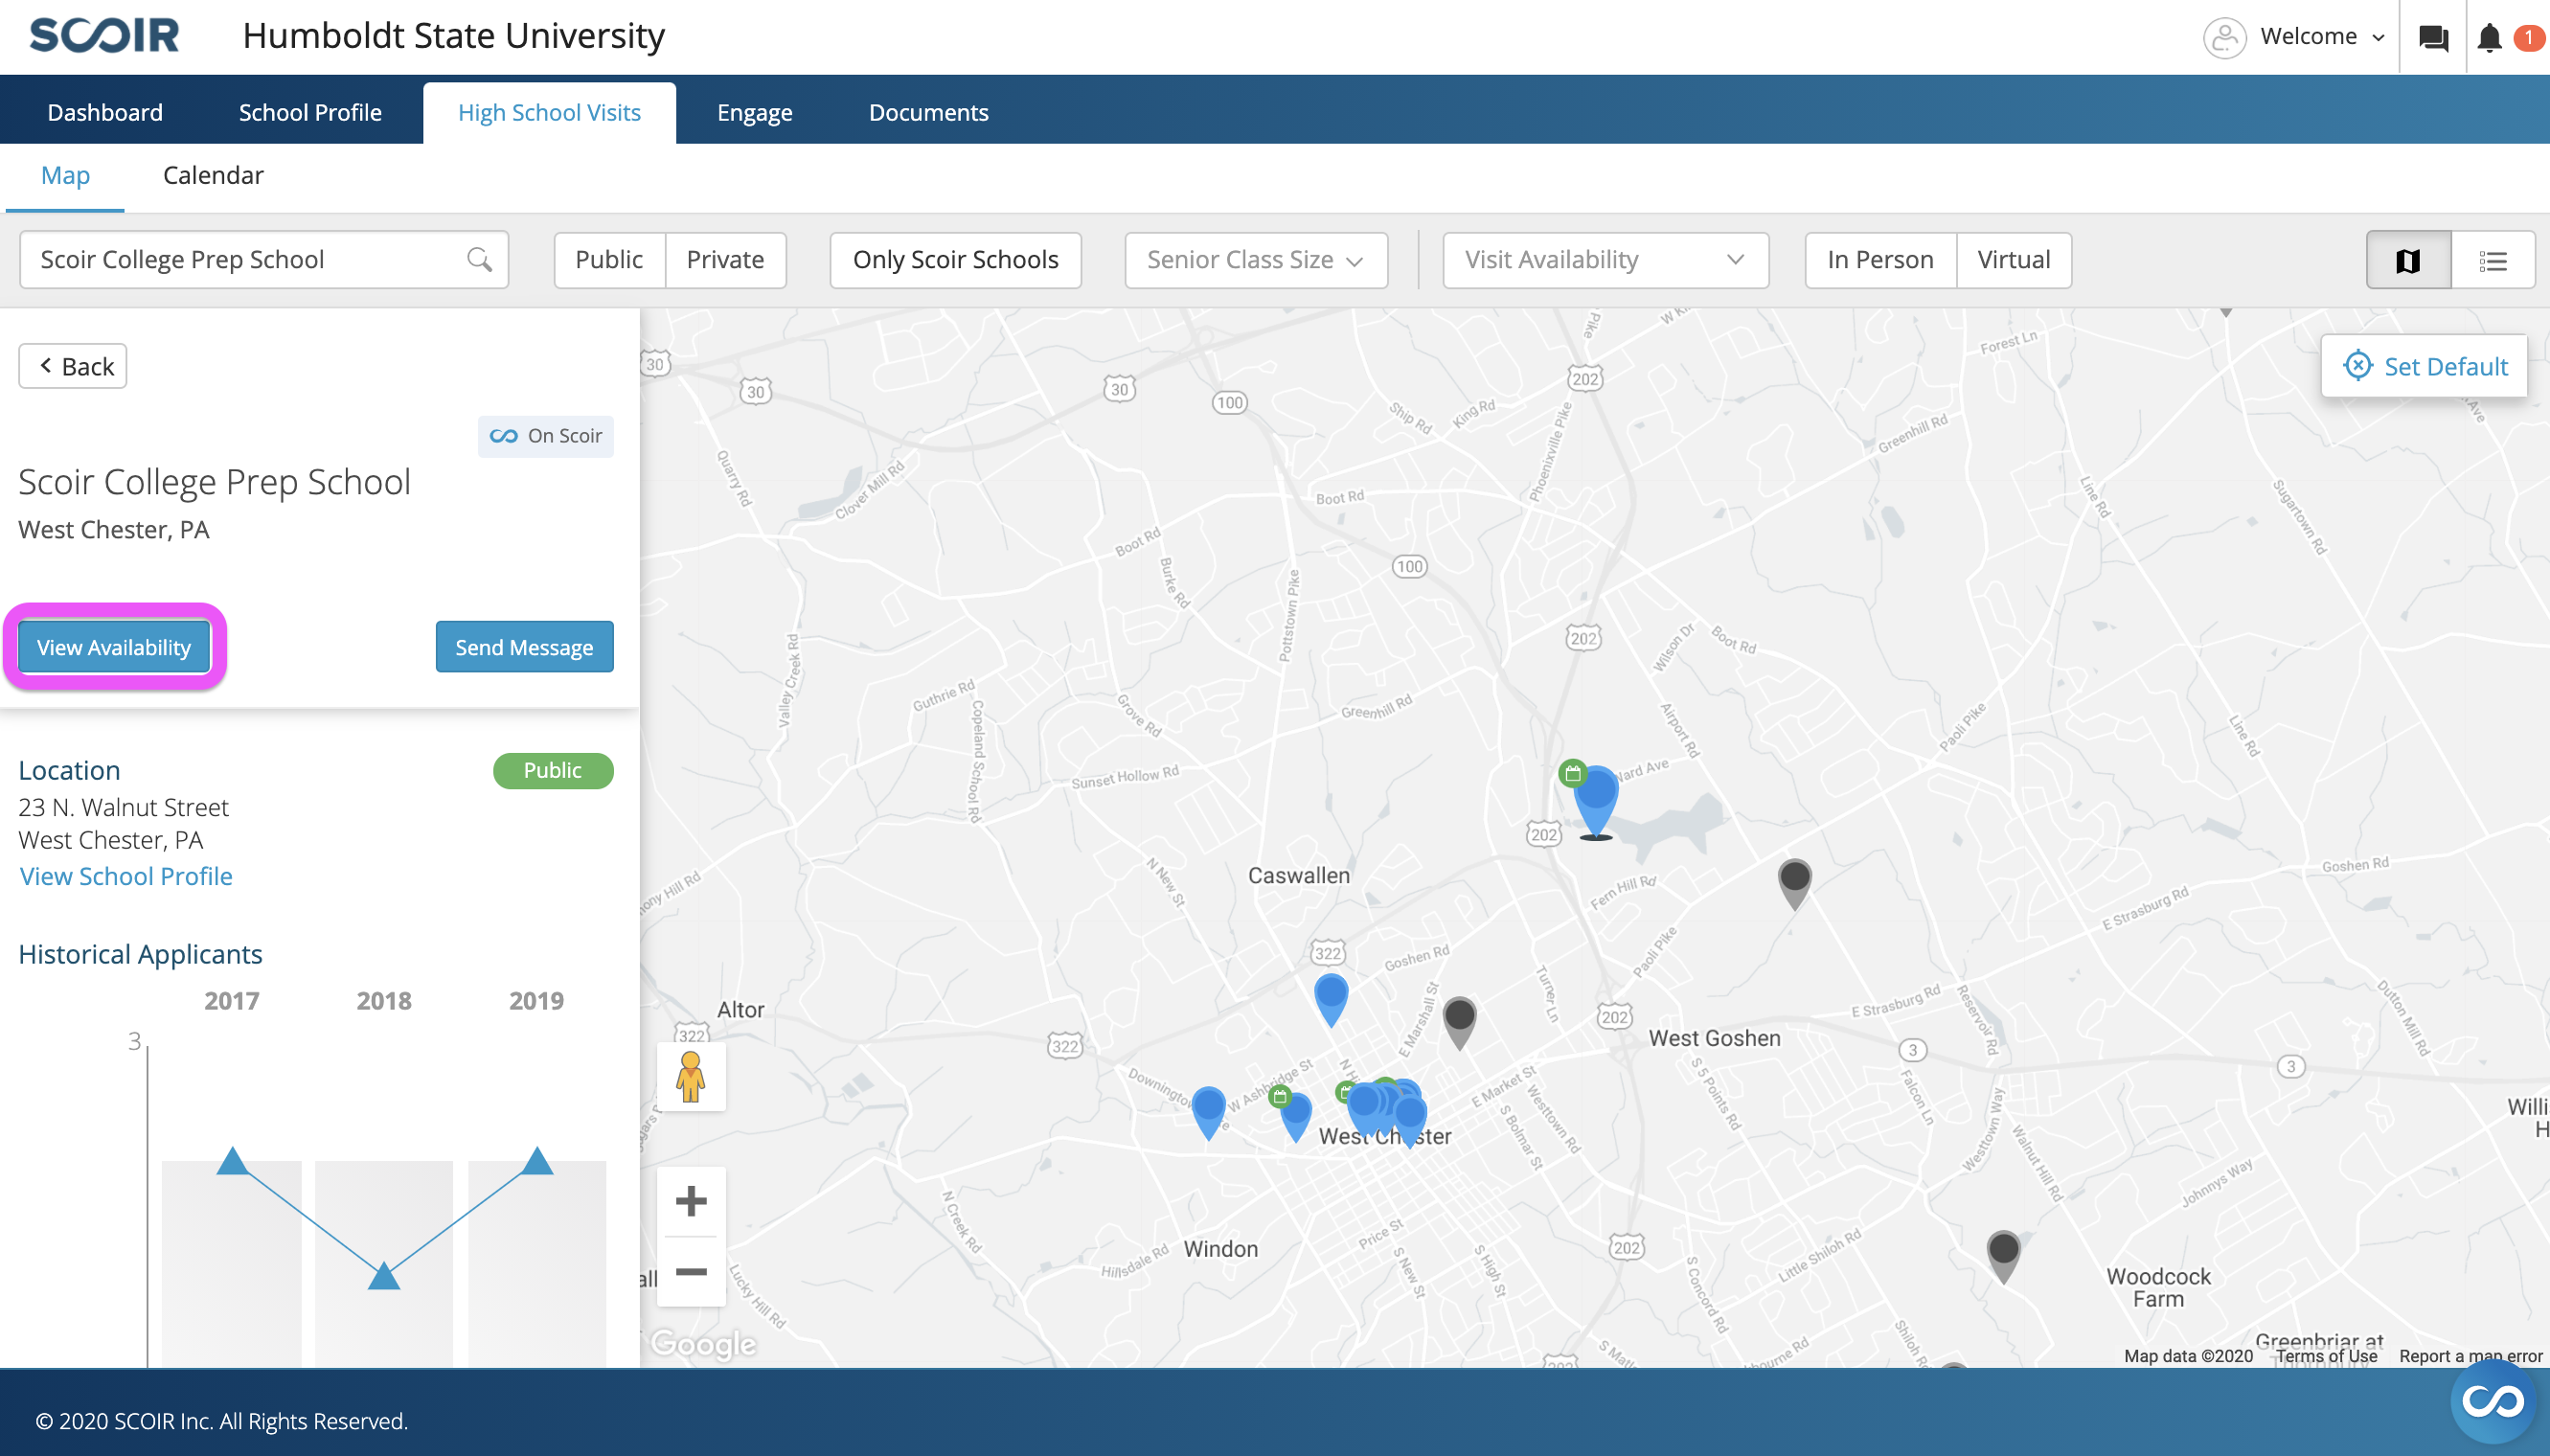Click the 2018 triangle data point
The width and height of the screenshot is (2550, 1456).
coord(384,1276)
